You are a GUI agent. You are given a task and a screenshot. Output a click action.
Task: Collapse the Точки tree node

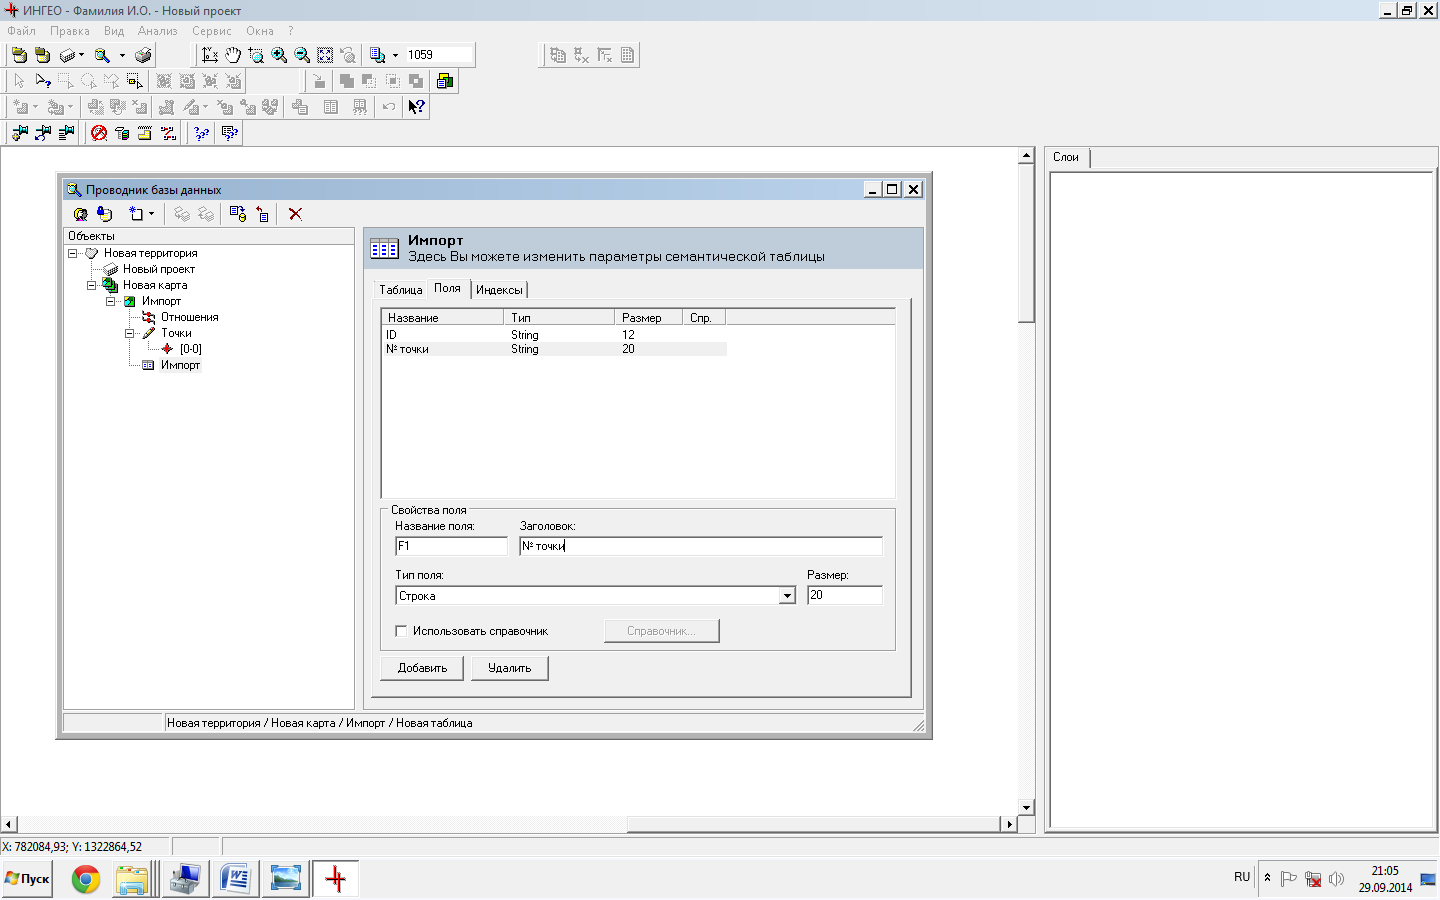pos(130,333)
